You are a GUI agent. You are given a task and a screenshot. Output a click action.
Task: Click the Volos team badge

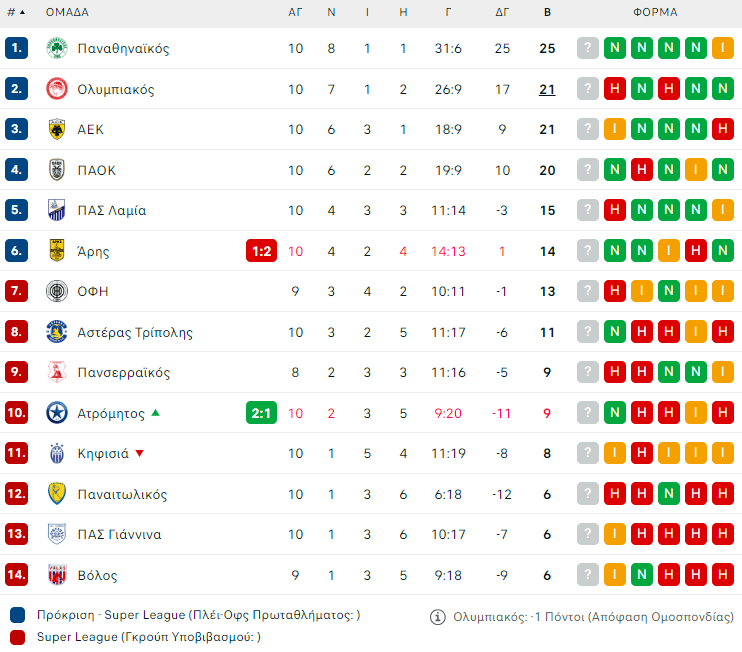57,575
